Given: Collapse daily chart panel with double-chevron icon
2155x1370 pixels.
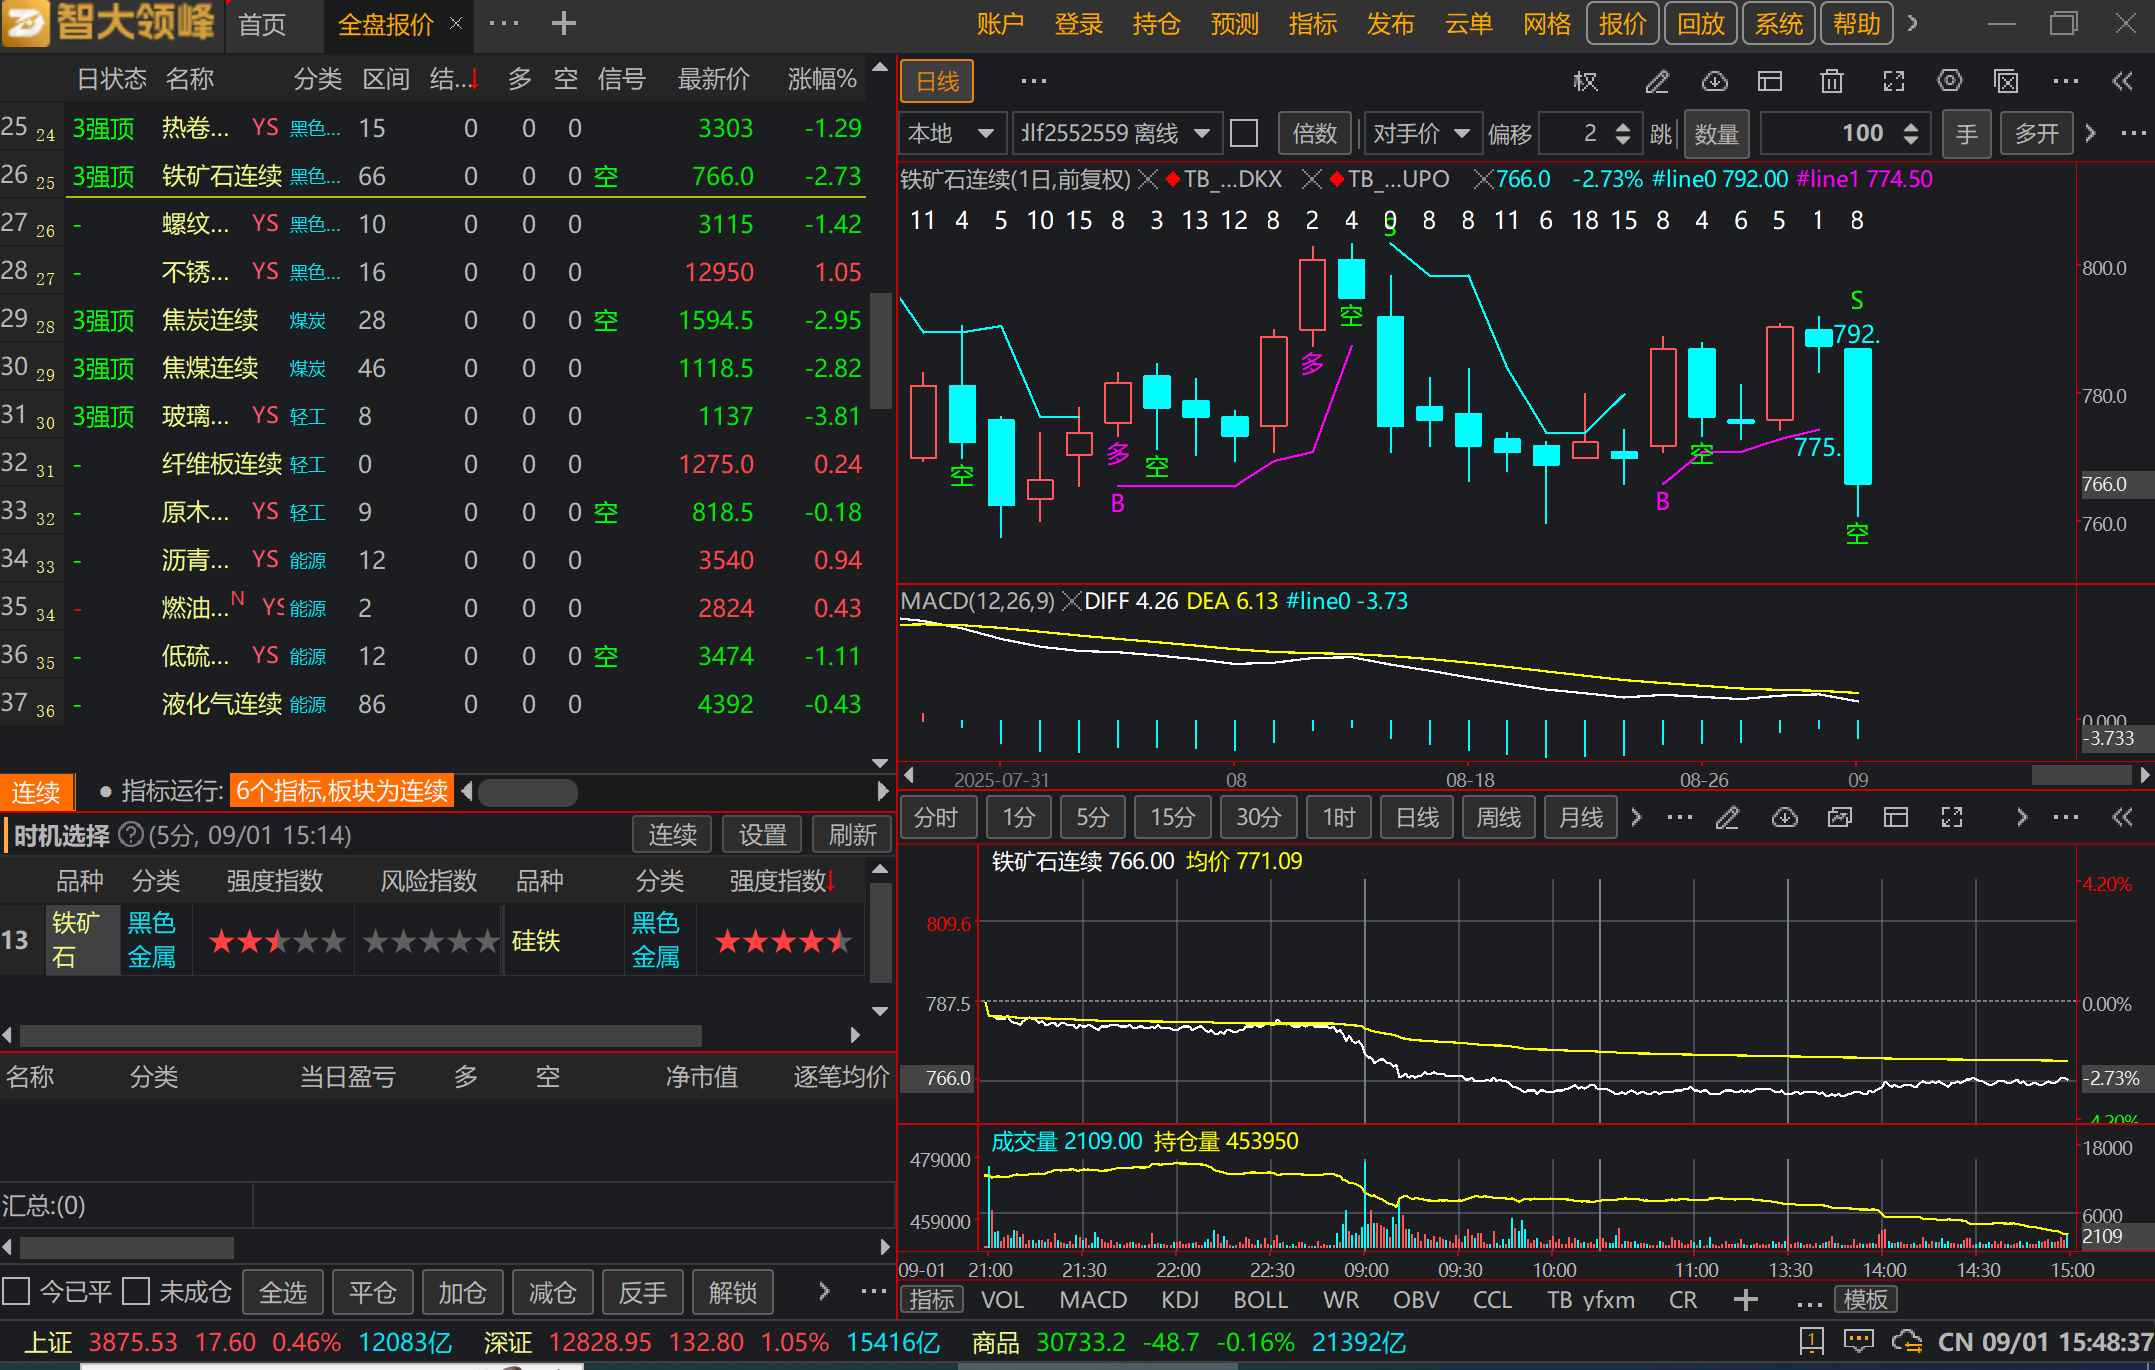Looking at the screenshot, I should 2122,82.
